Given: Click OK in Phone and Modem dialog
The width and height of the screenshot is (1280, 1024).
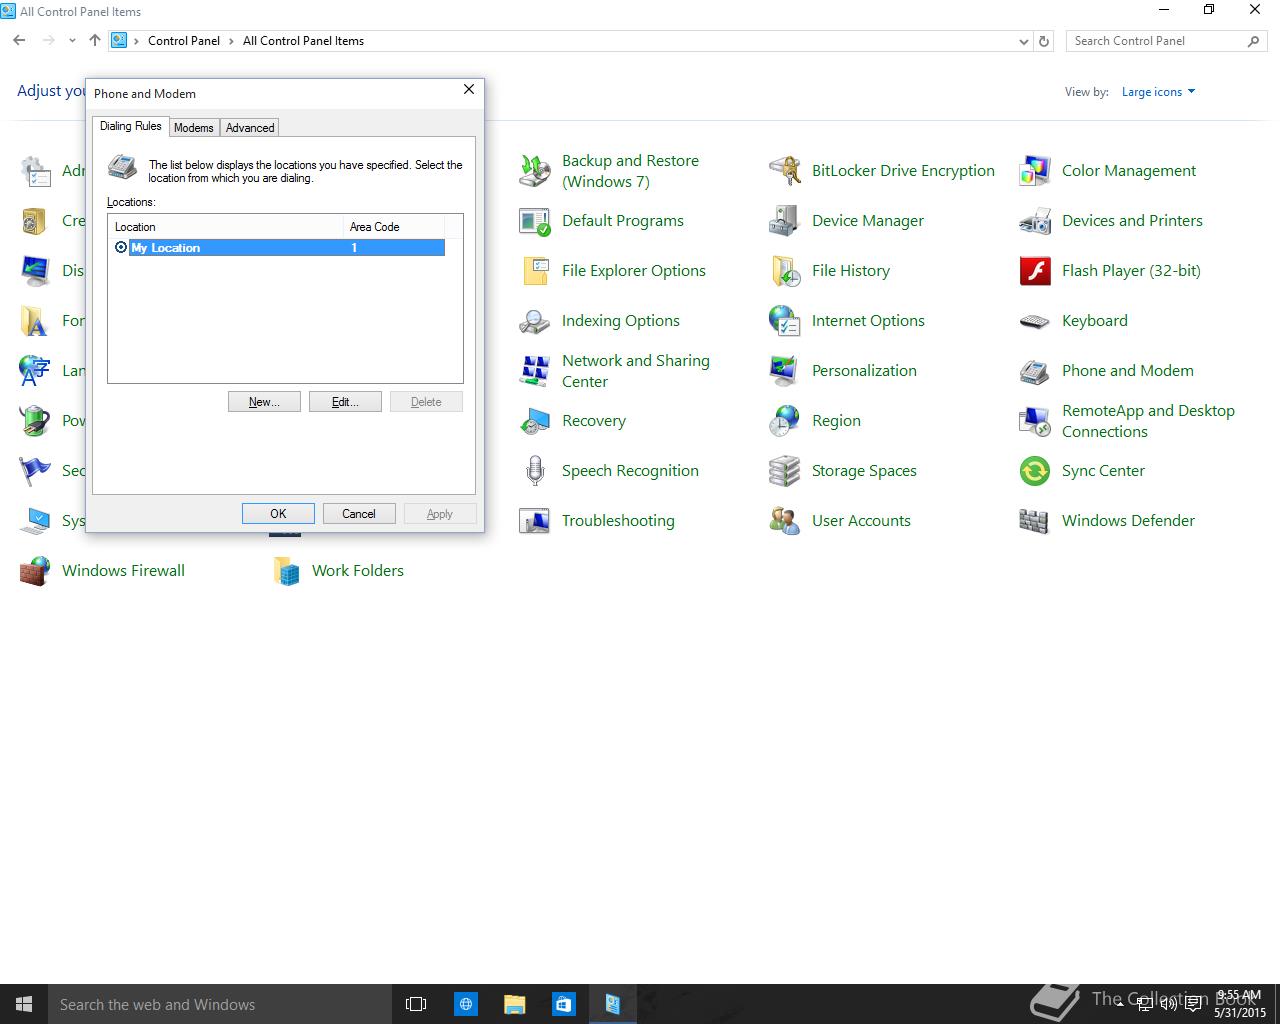Looking at the screenshot, I should (278, 514).
